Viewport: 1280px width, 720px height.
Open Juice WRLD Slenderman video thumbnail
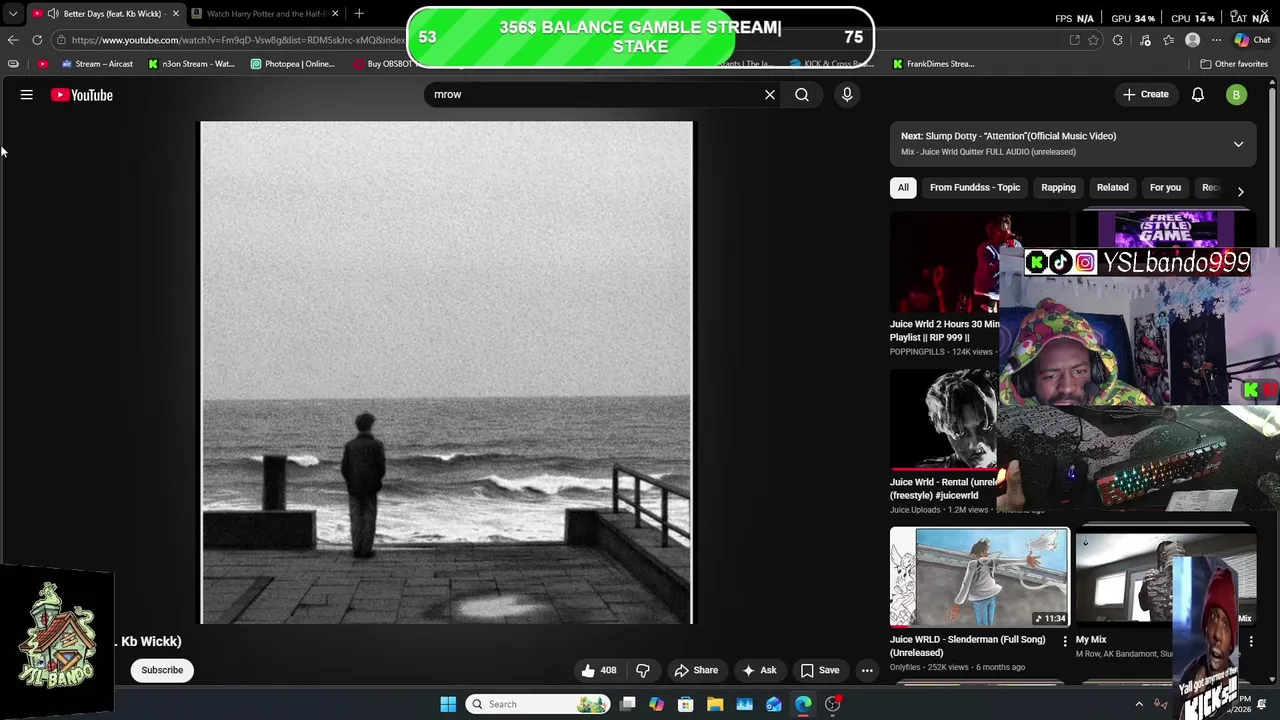click(980, 577)
